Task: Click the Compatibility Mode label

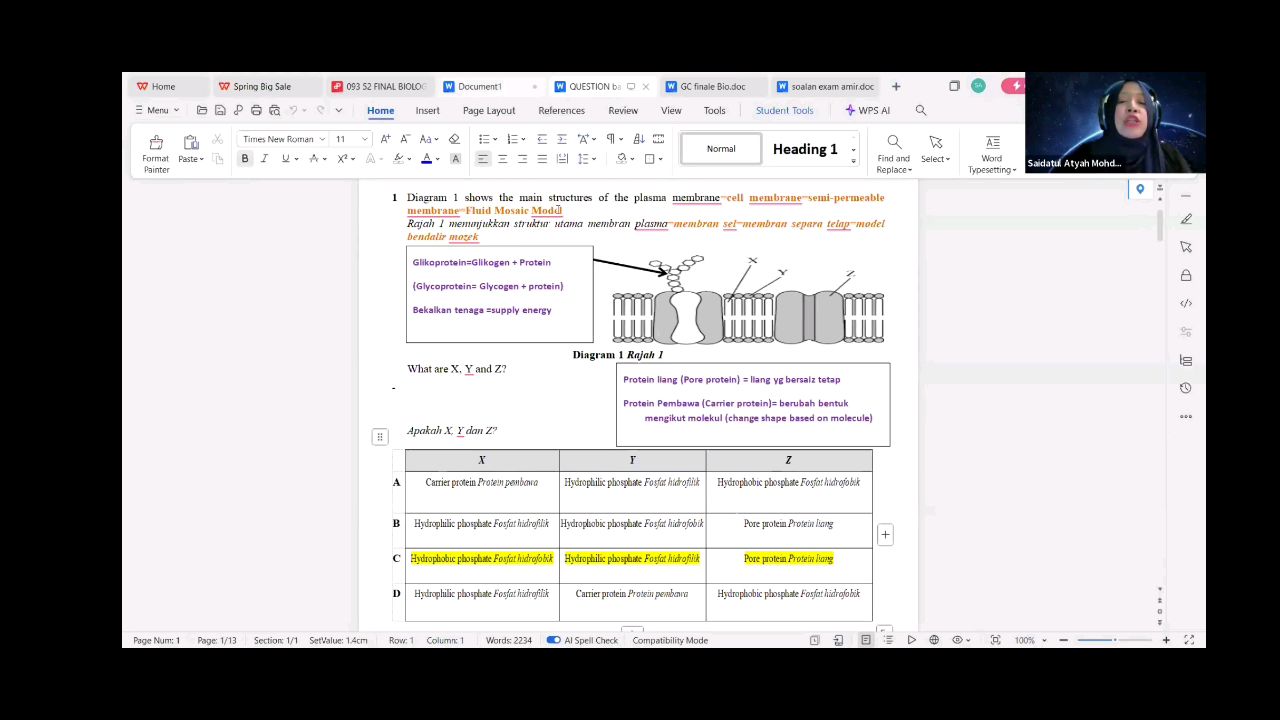Action: (x=670, y=640)
